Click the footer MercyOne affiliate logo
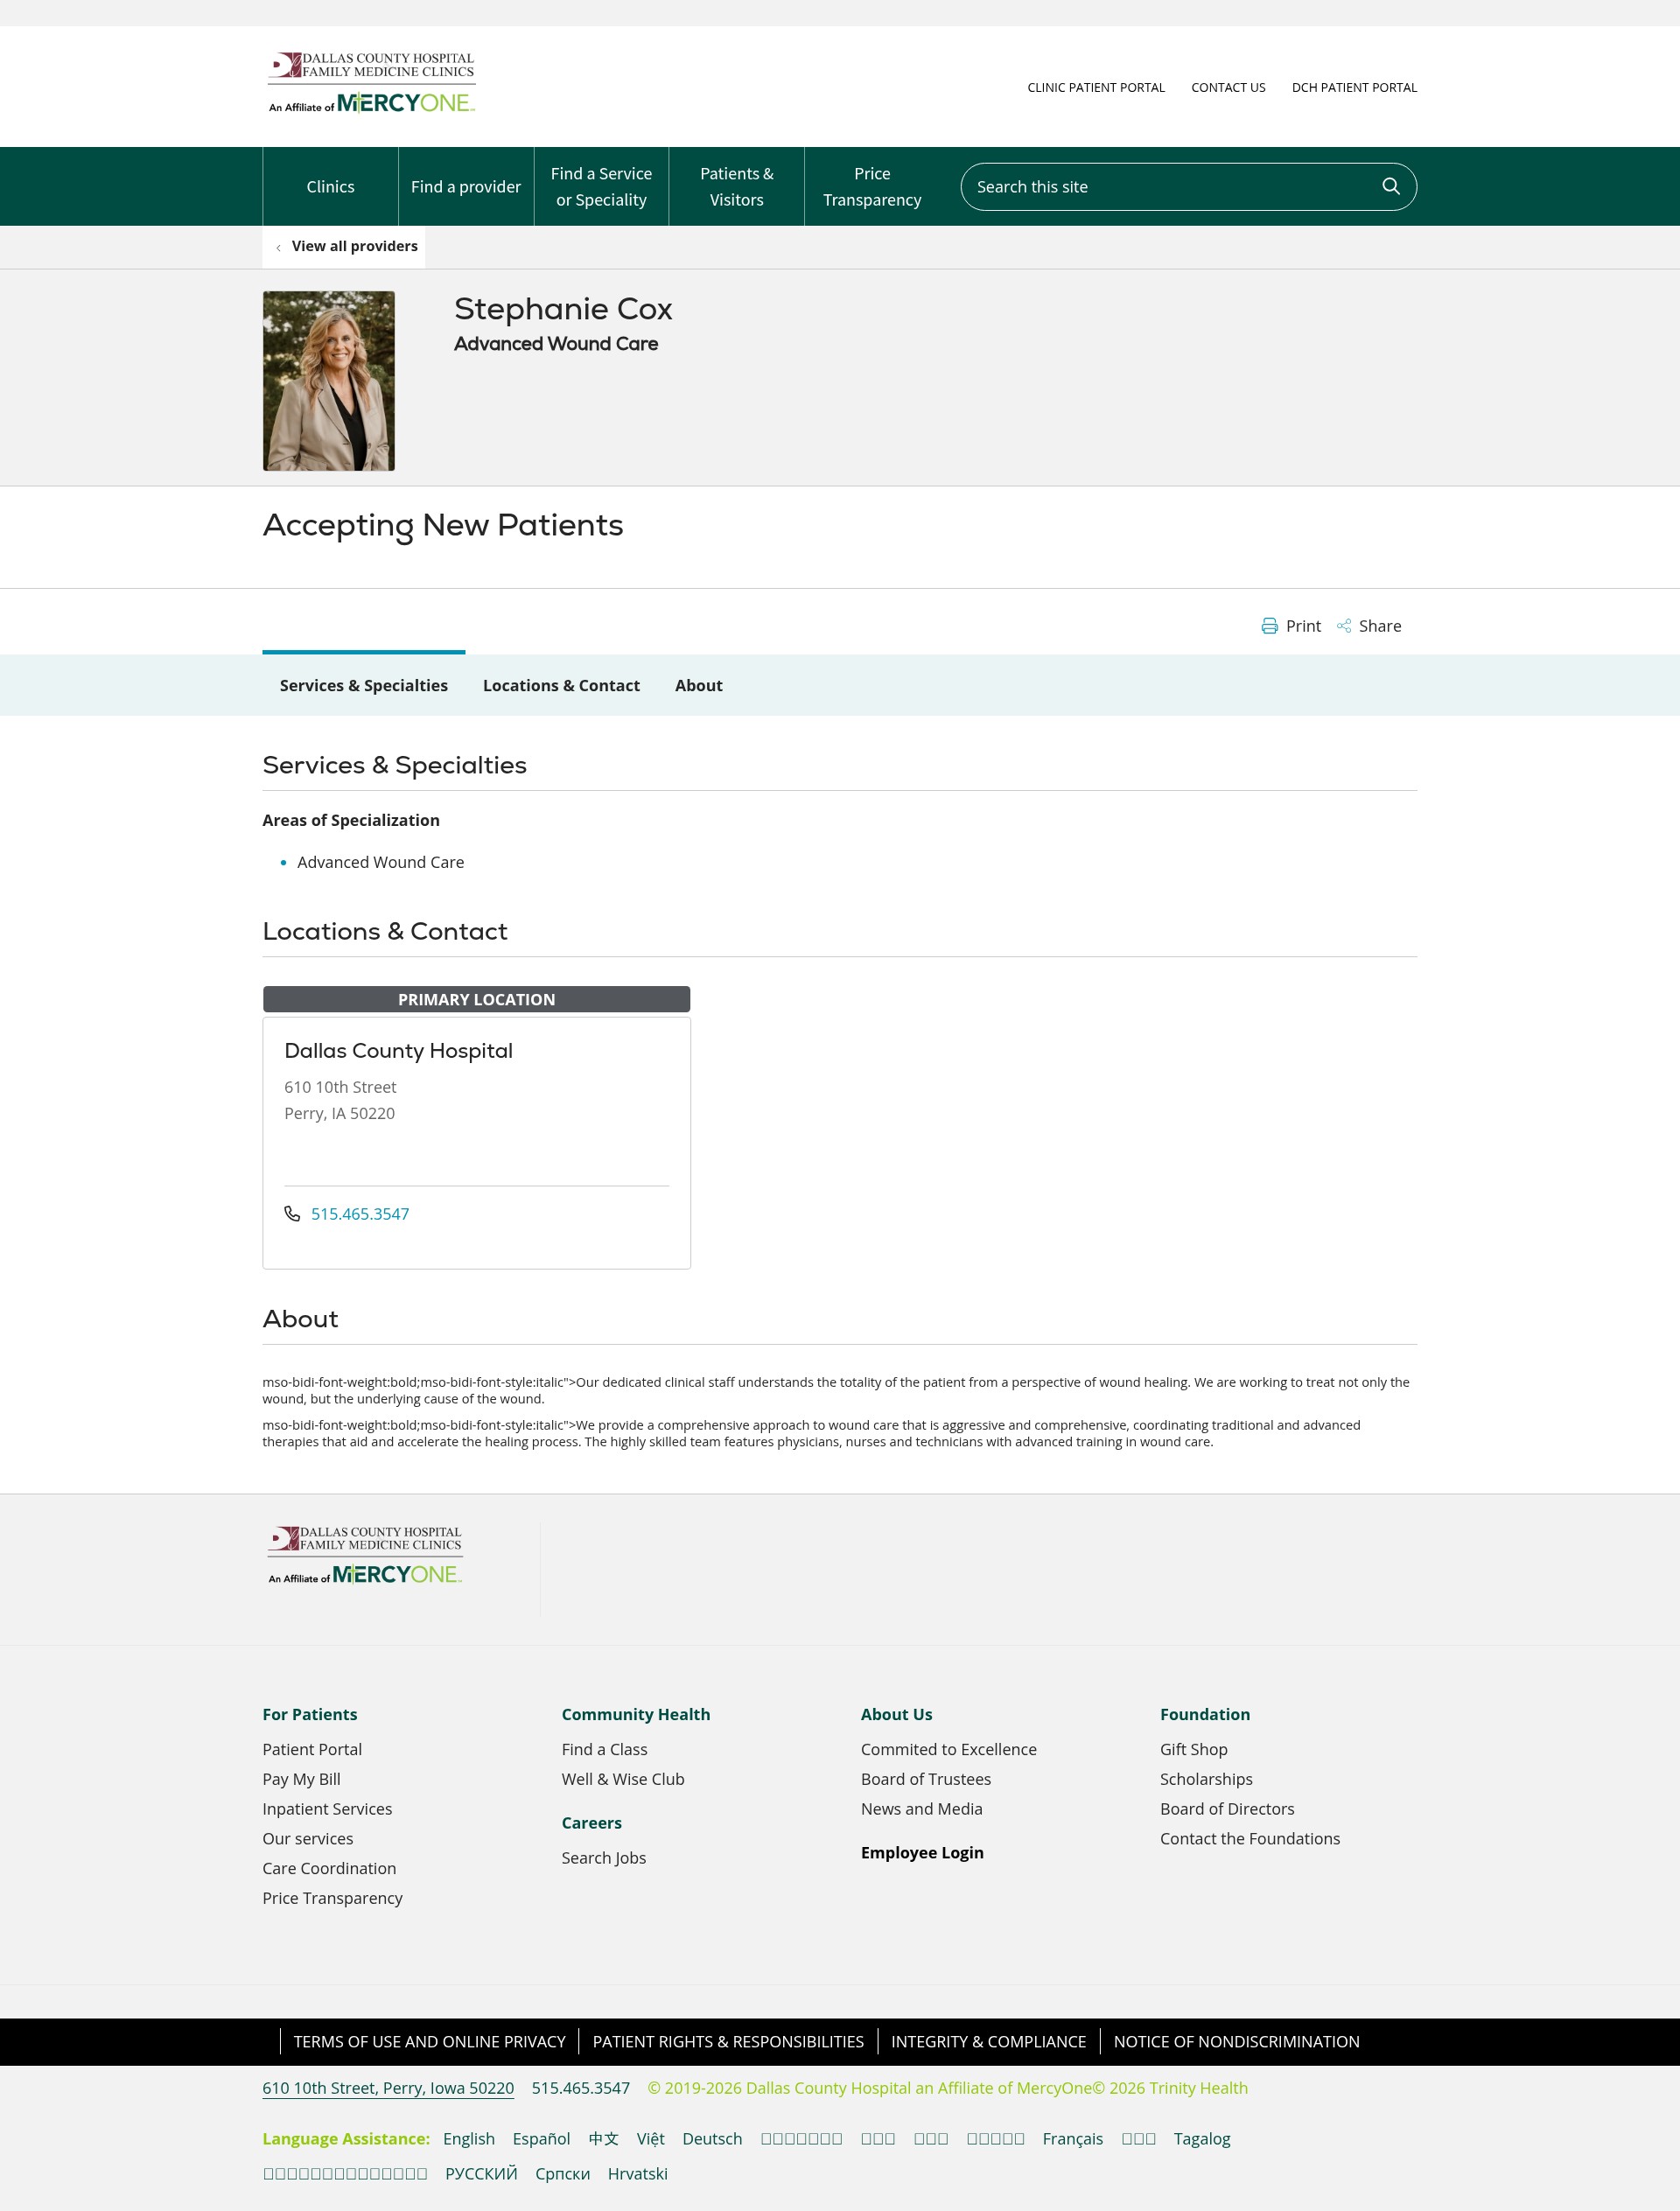1680x2211 pixels. (x=365, y=1555)
